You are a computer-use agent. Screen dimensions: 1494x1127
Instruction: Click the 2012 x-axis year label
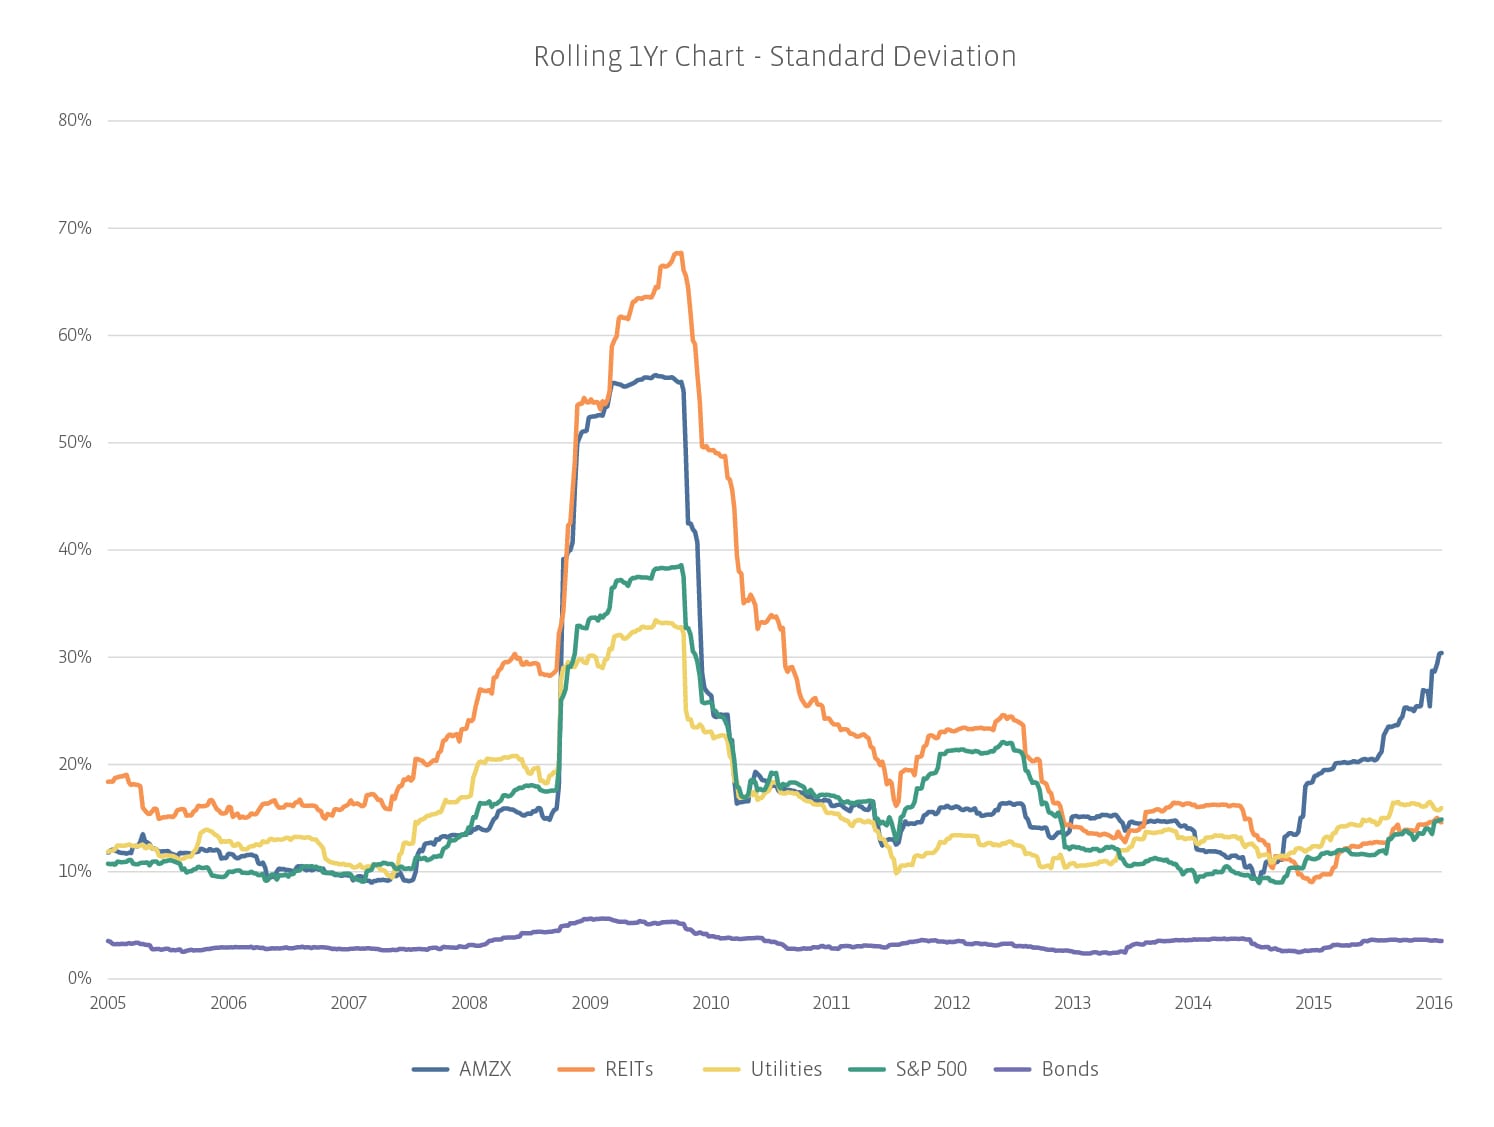(951, 1003)
